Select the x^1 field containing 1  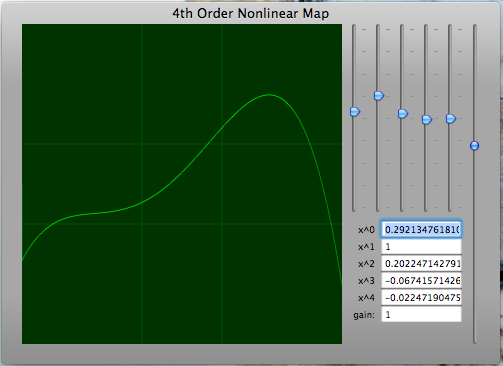(421, 247)
